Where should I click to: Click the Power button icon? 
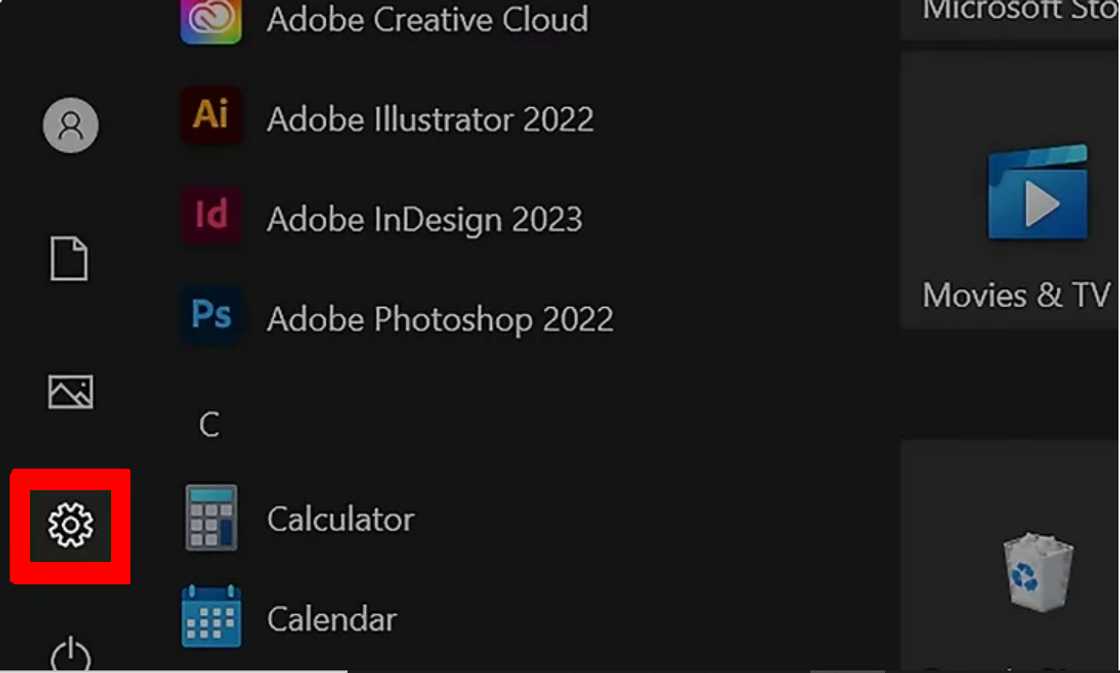point(70,655)
